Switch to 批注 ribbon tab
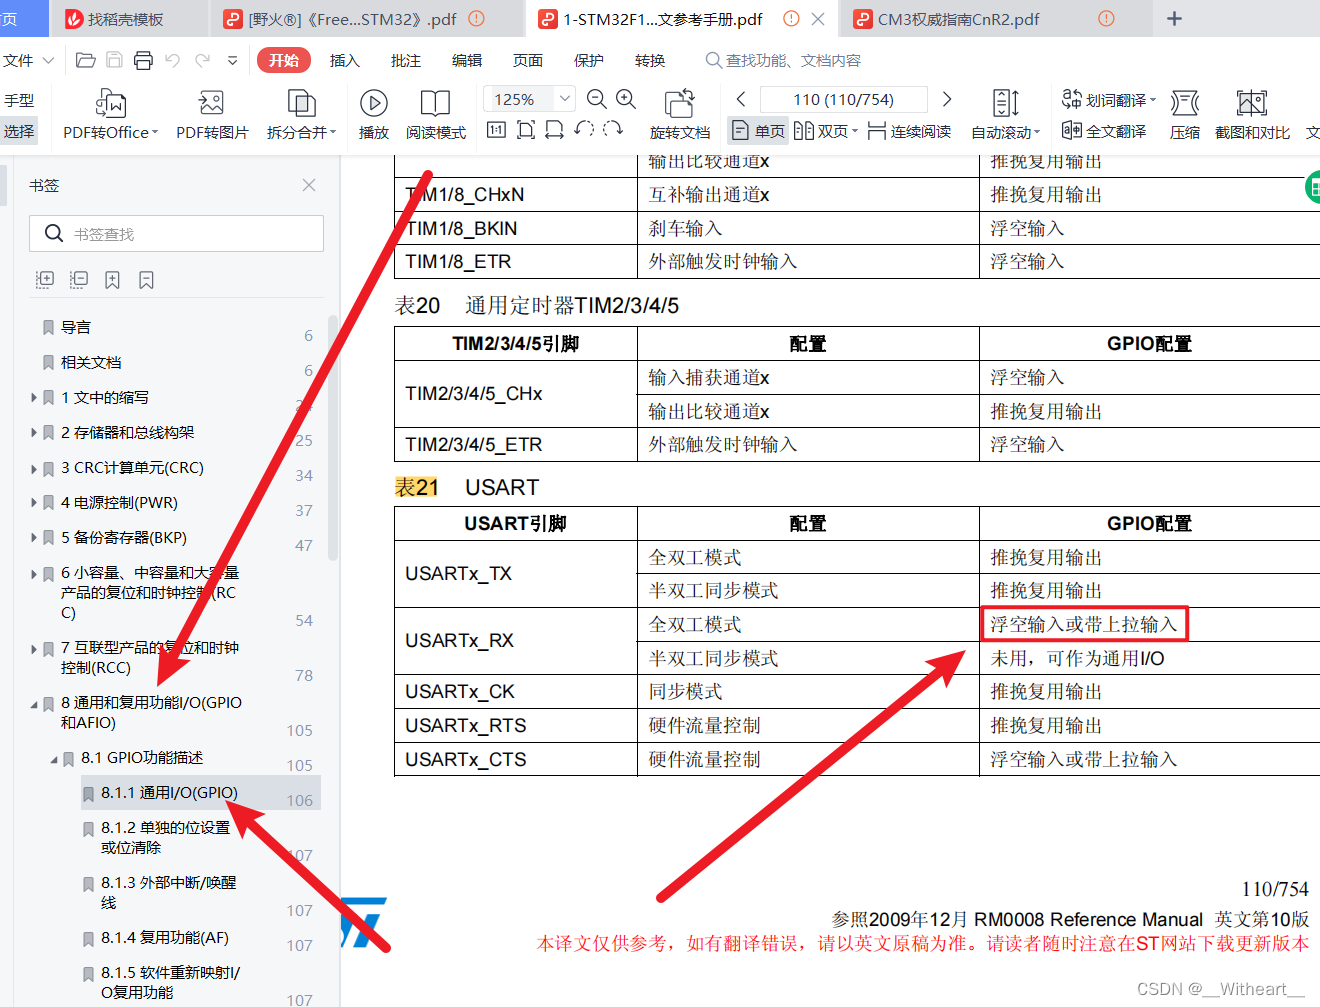 (x=406, y=60)
